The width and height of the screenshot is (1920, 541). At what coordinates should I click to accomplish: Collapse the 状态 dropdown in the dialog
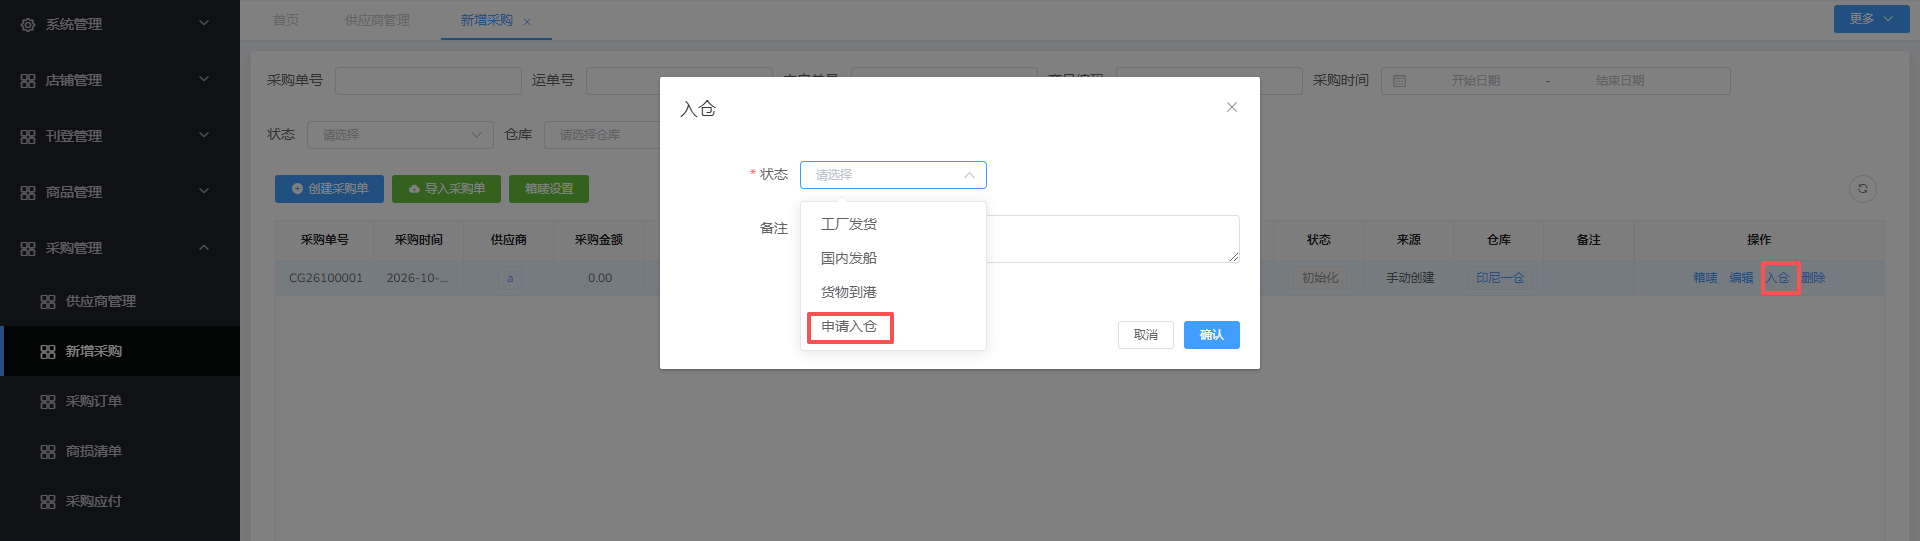pyautogui.click(x=969, y=175)
